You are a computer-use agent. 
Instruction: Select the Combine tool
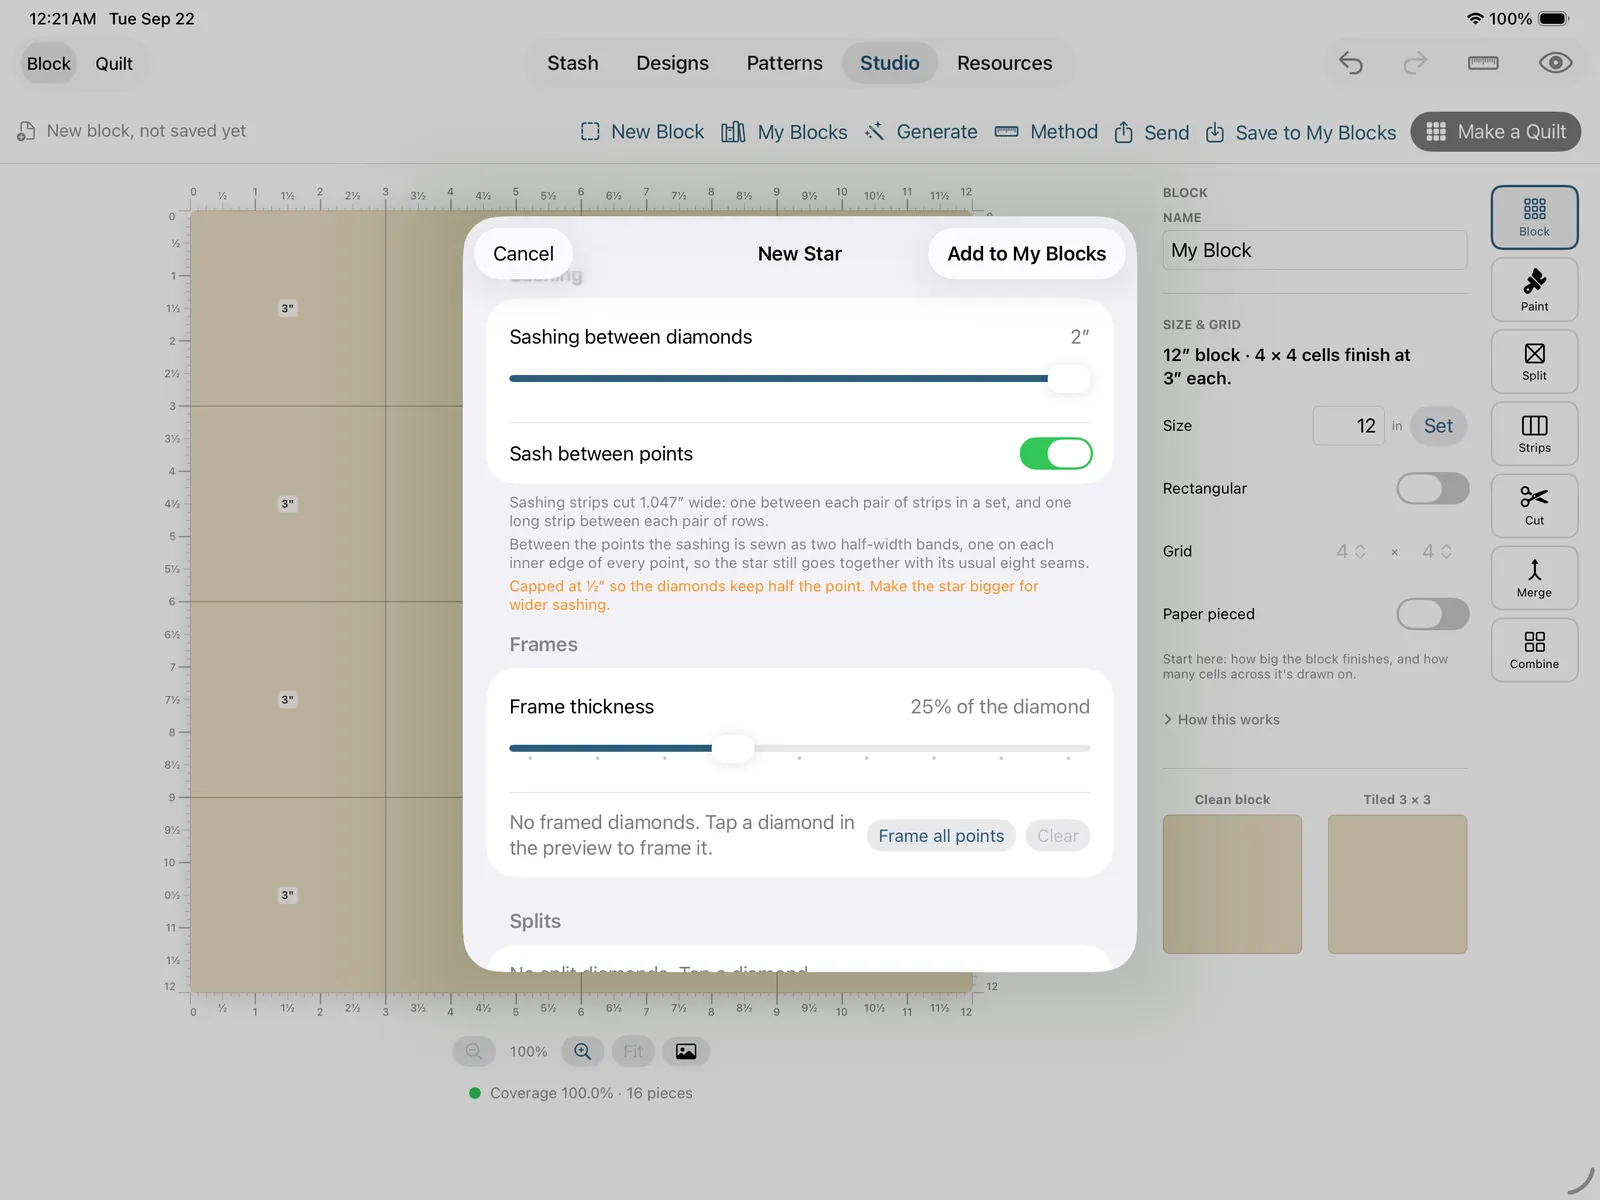[1534, 650]
